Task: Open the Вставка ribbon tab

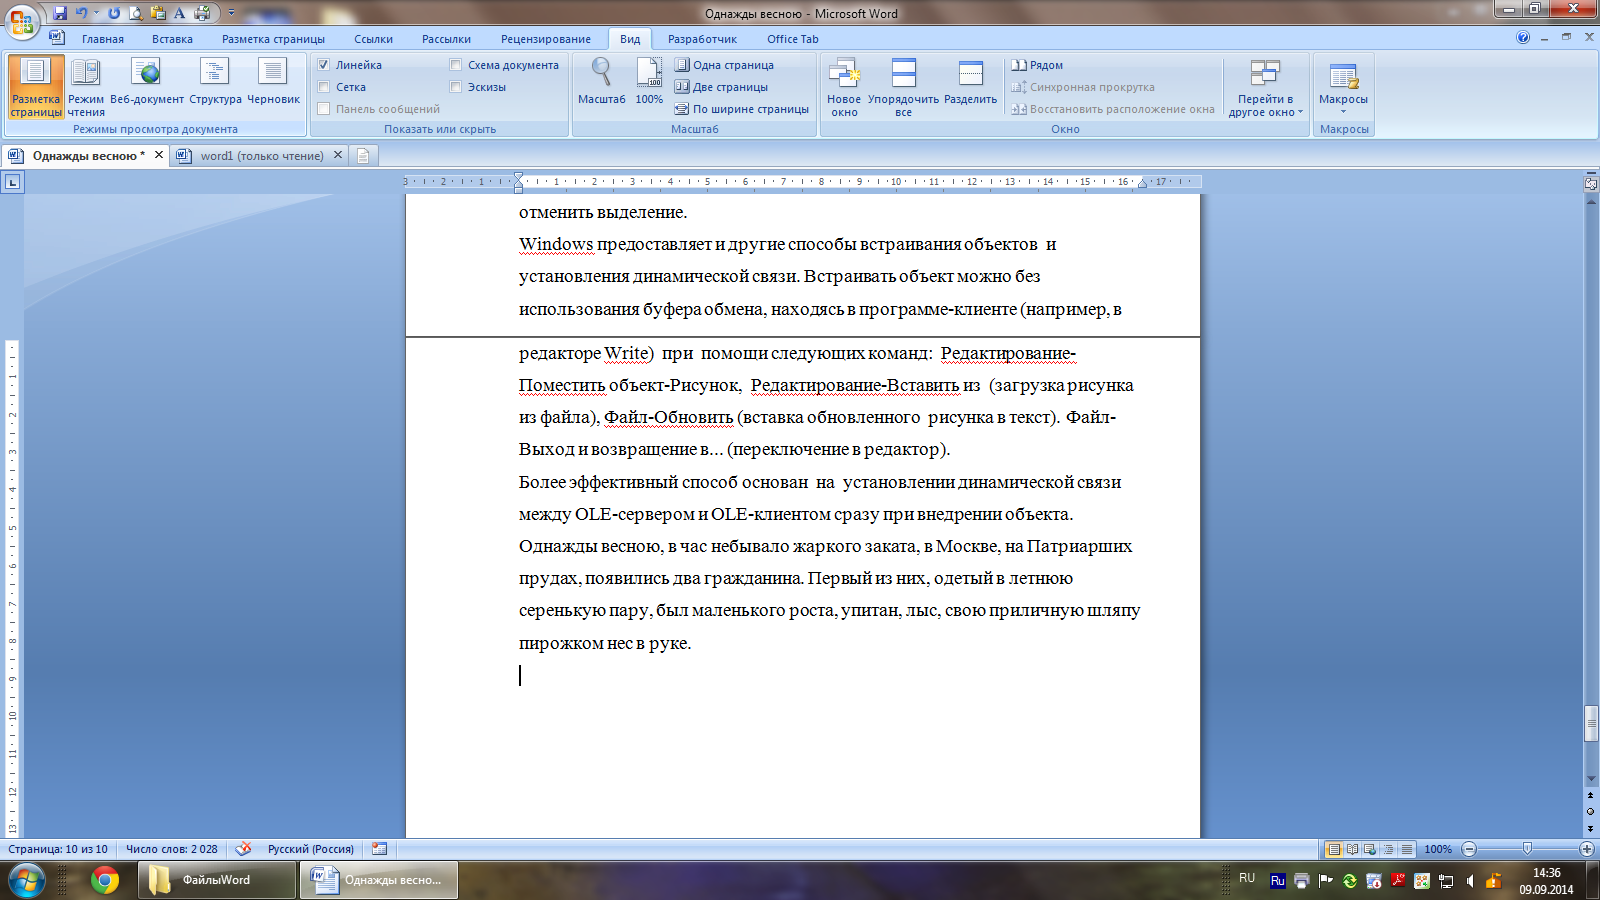Action: click(x=172, y=39)
